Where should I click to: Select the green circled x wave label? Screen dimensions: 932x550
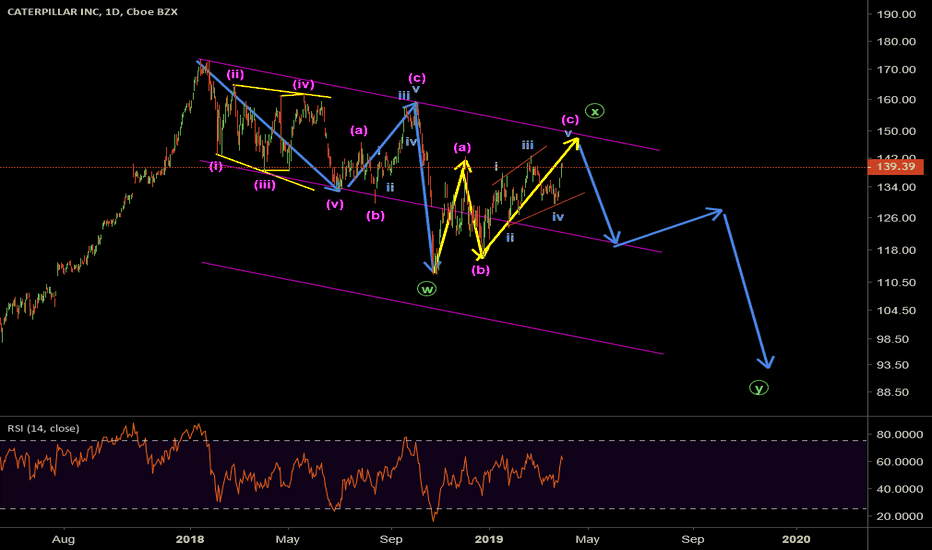(594, 111)
